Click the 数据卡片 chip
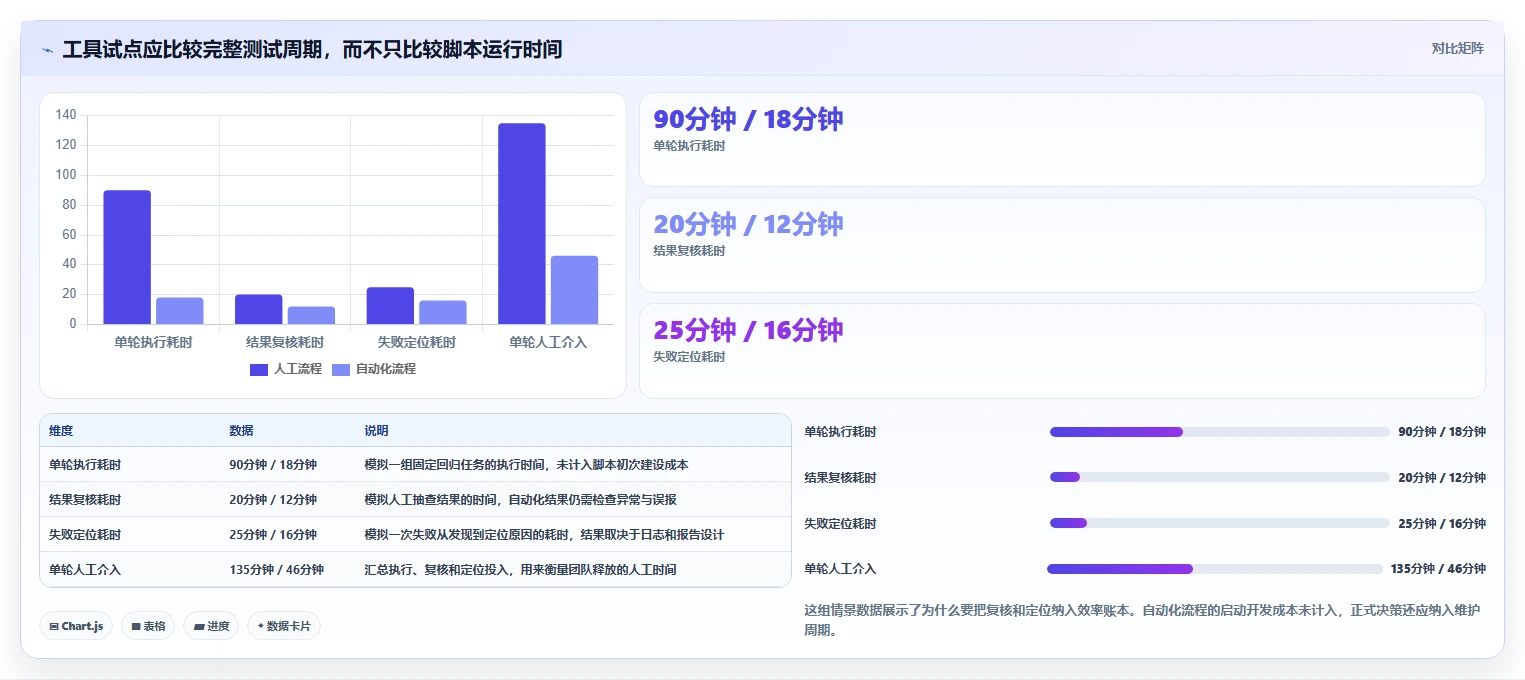The width and height of the screenshot is (1525, 680). (x=284, y=626)
